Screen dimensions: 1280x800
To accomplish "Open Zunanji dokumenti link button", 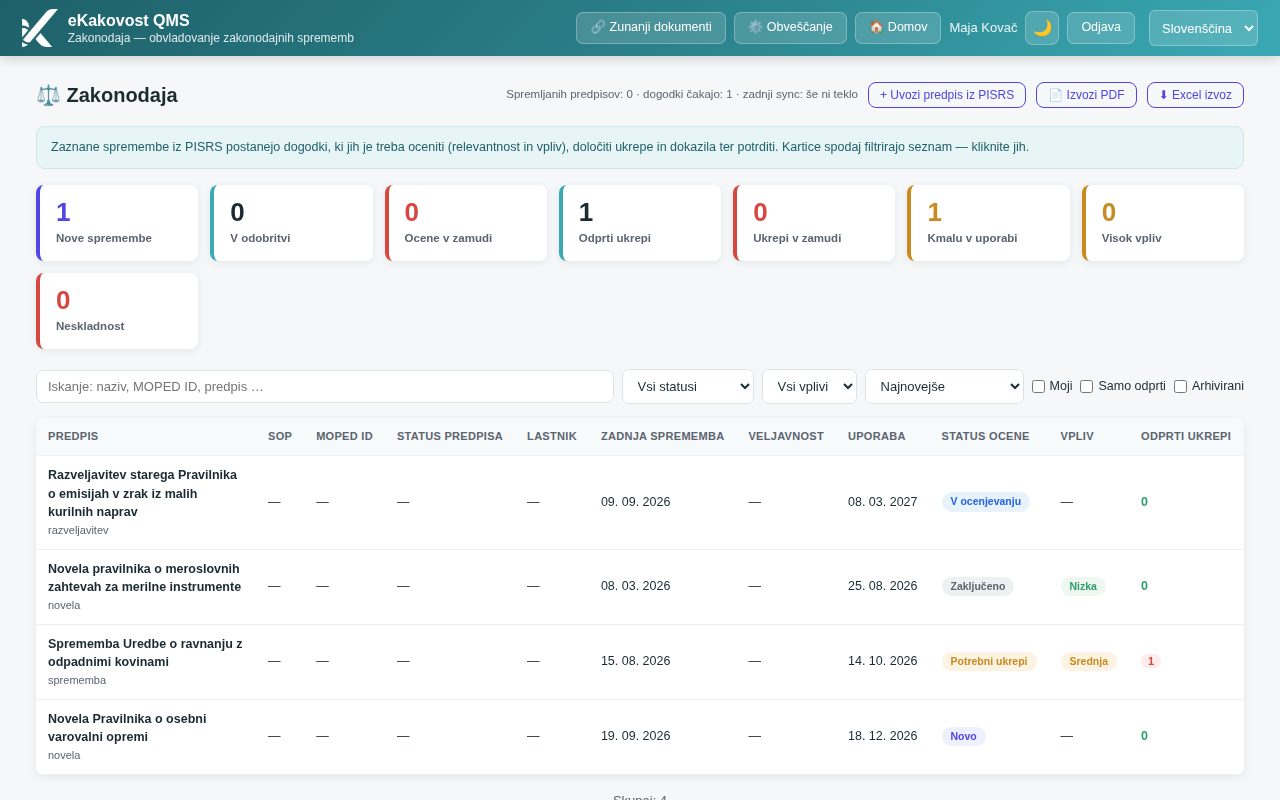I will point(651,28).
